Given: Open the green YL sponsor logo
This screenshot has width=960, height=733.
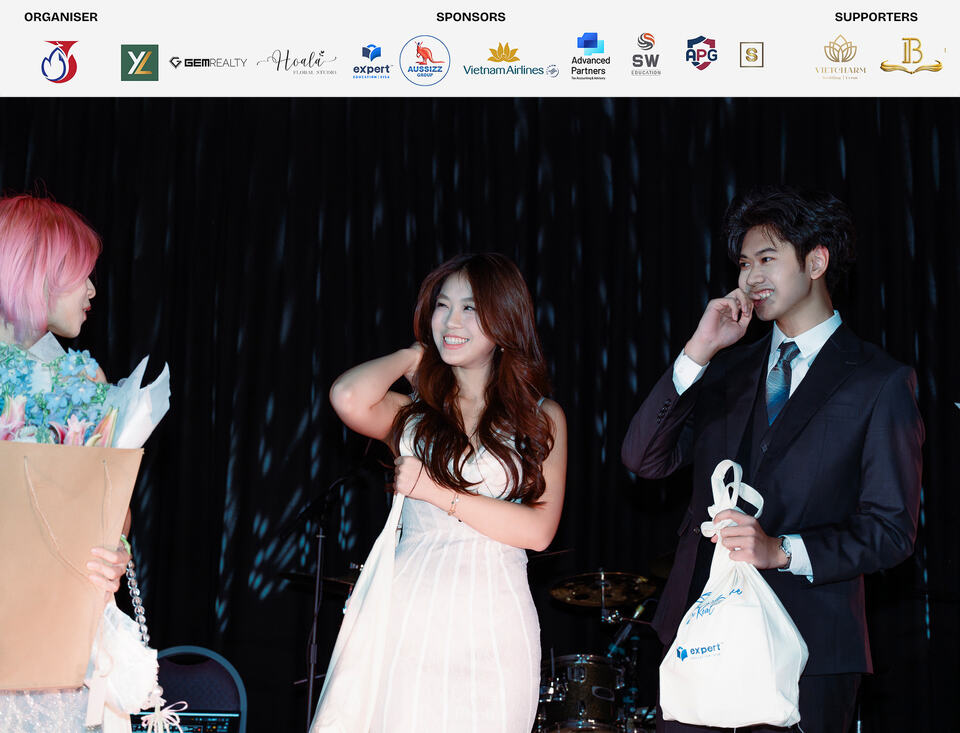Looking at the screenshot, I should click(140, 62).
